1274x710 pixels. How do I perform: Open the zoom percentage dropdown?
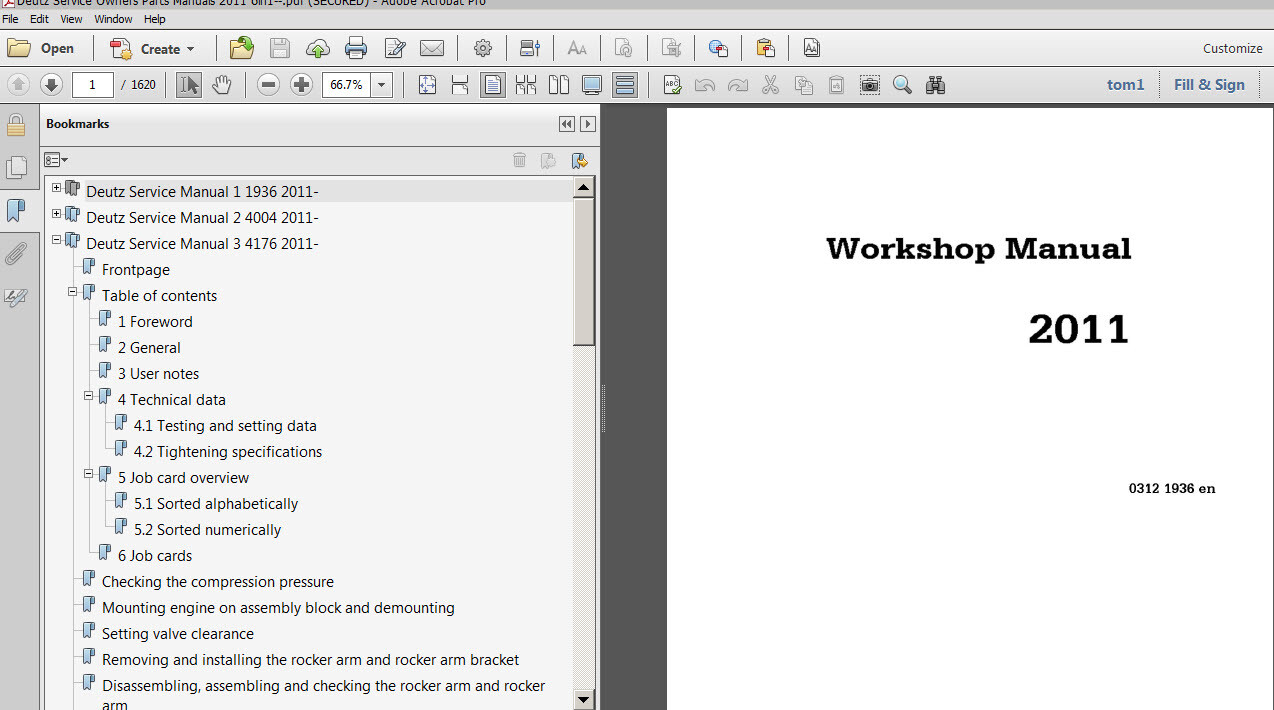(382, 85)
